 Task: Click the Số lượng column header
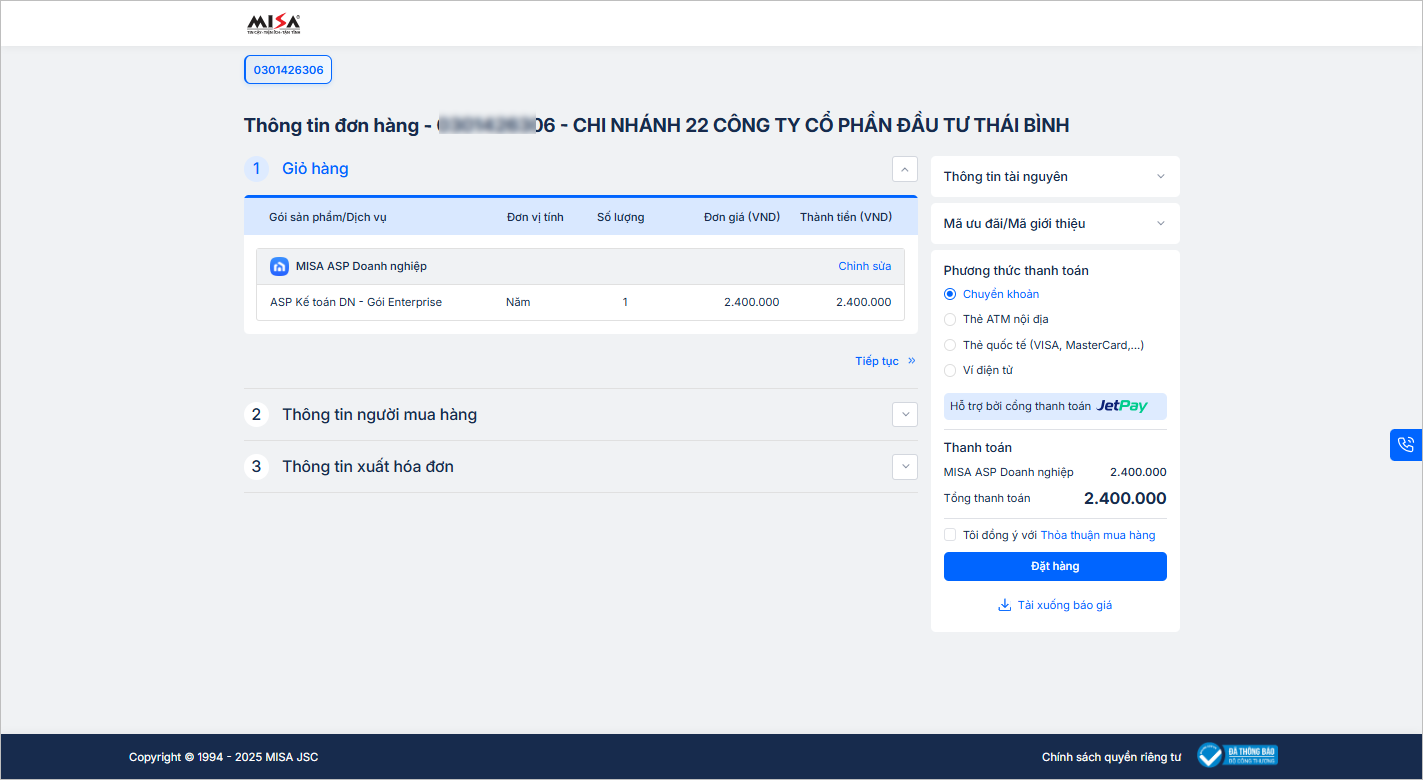tap(621, 217)
